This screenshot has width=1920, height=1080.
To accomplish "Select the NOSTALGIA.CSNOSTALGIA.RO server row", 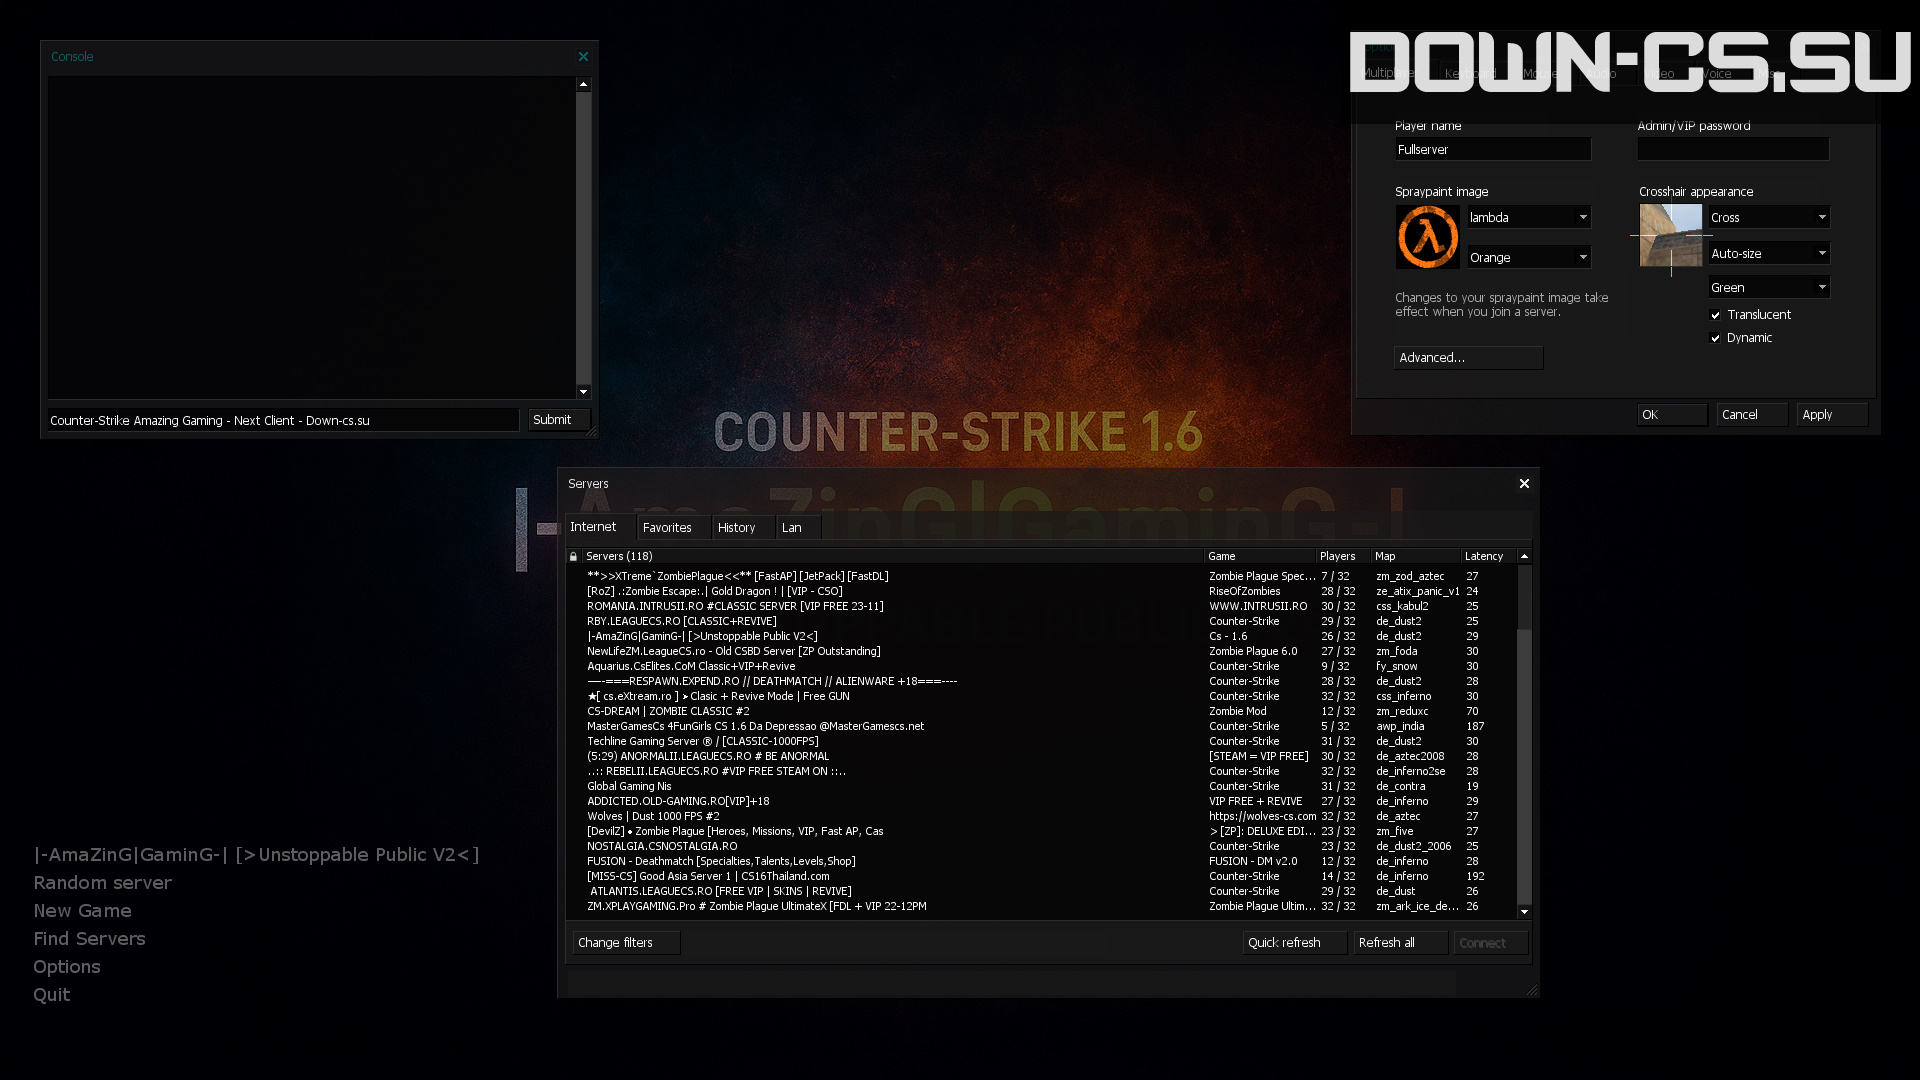I will click(x=1040, y=846).
